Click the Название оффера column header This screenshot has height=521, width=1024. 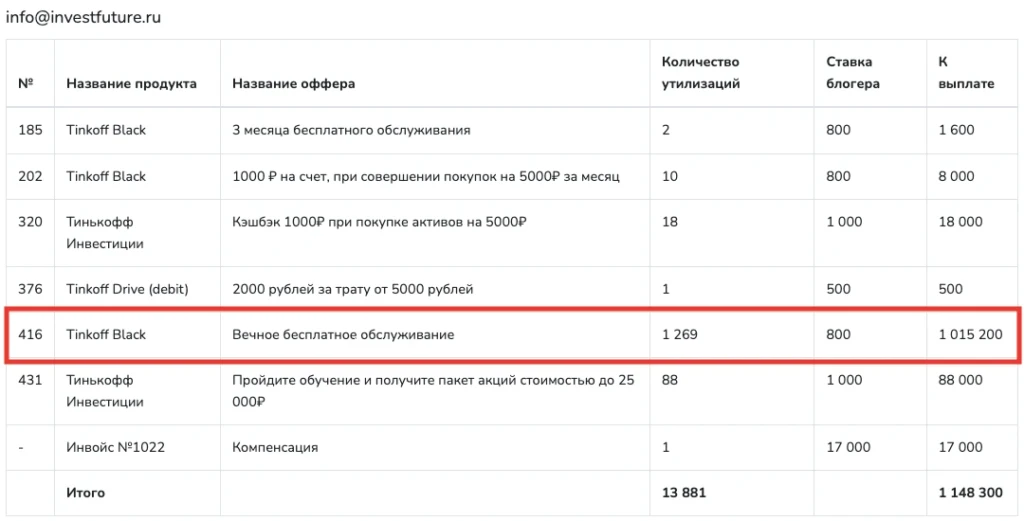(294, 84)
